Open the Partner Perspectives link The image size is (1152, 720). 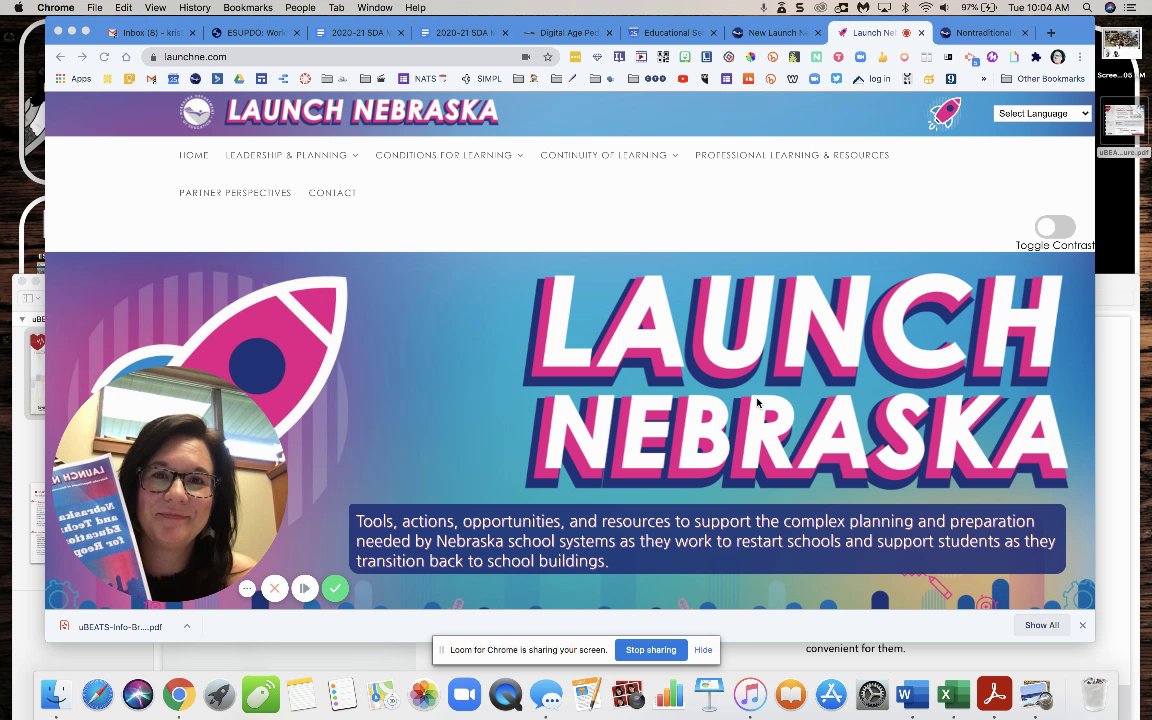click(235, 192)
